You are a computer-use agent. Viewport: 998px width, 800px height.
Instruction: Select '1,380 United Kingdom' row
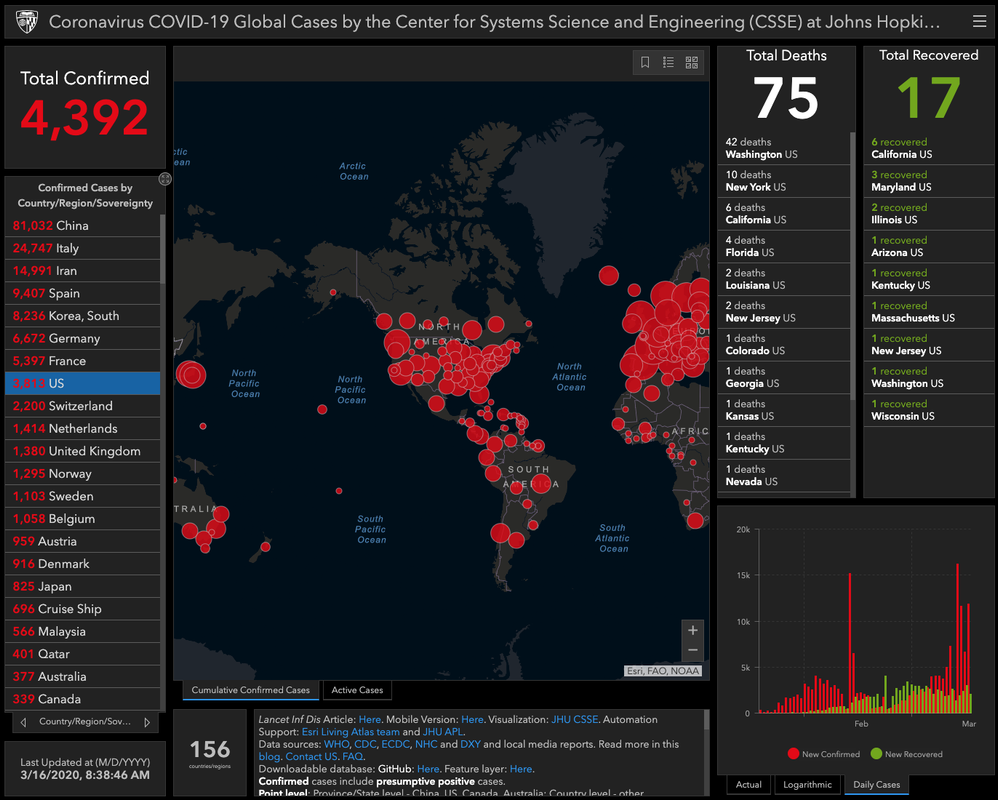pyautogui.click(x=83, y=451)
